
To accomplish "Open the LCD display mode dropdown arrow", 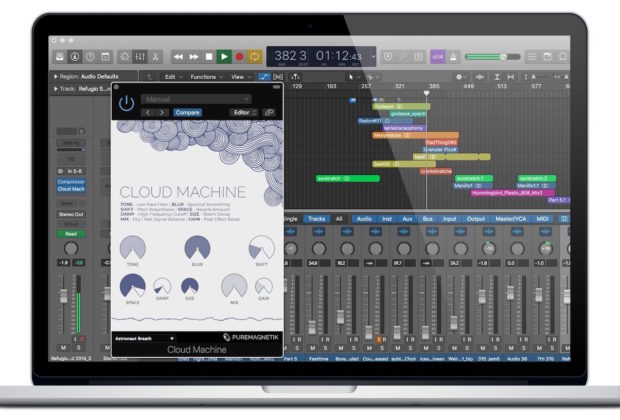I will (x=372, y=57).
